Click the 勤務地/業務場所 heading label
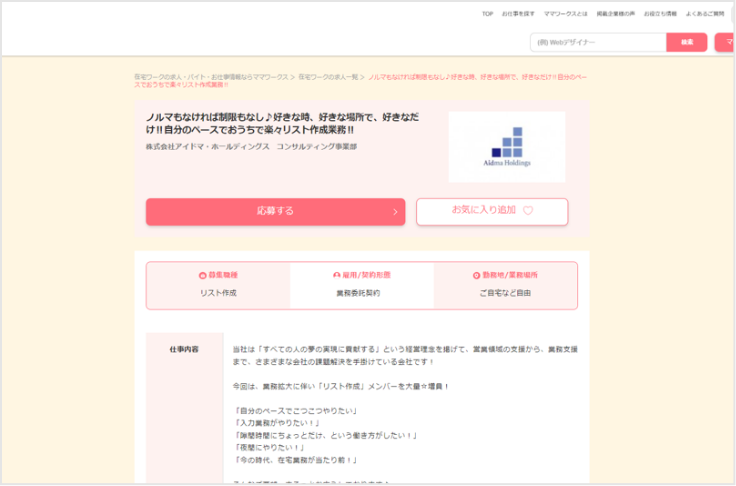The width and height of the screenshot is (736, 486). click(x=510, y=275)
